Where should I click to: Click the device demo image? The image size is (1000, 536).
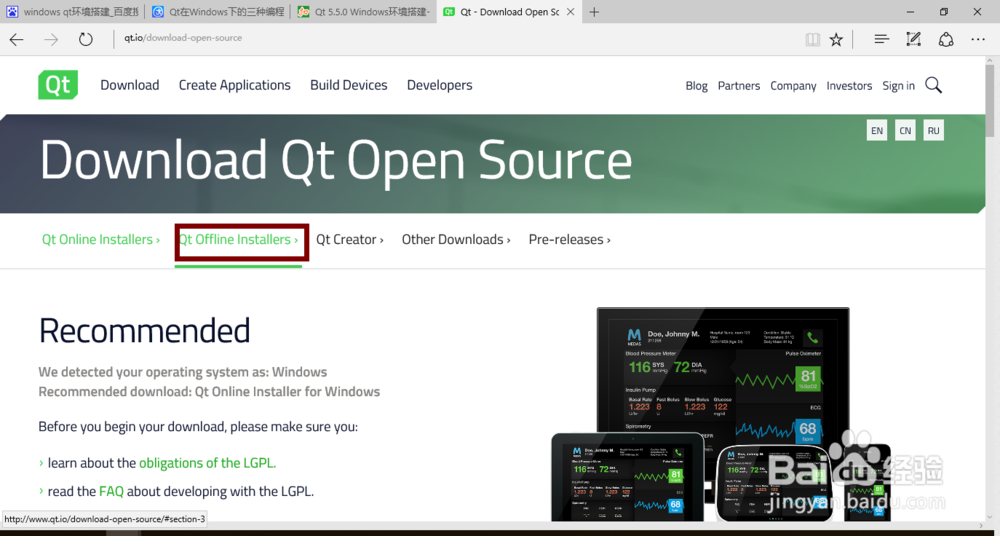(x=721, y=413)
